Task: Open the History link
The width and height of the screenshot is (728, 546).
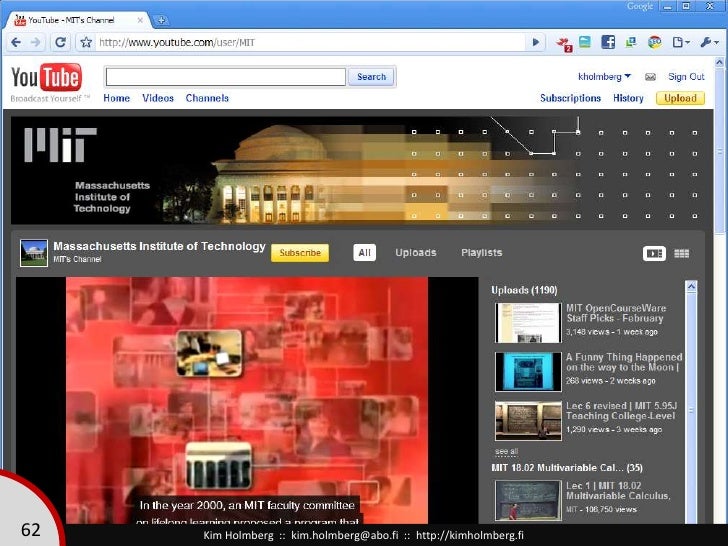Action: coord(628,98)
